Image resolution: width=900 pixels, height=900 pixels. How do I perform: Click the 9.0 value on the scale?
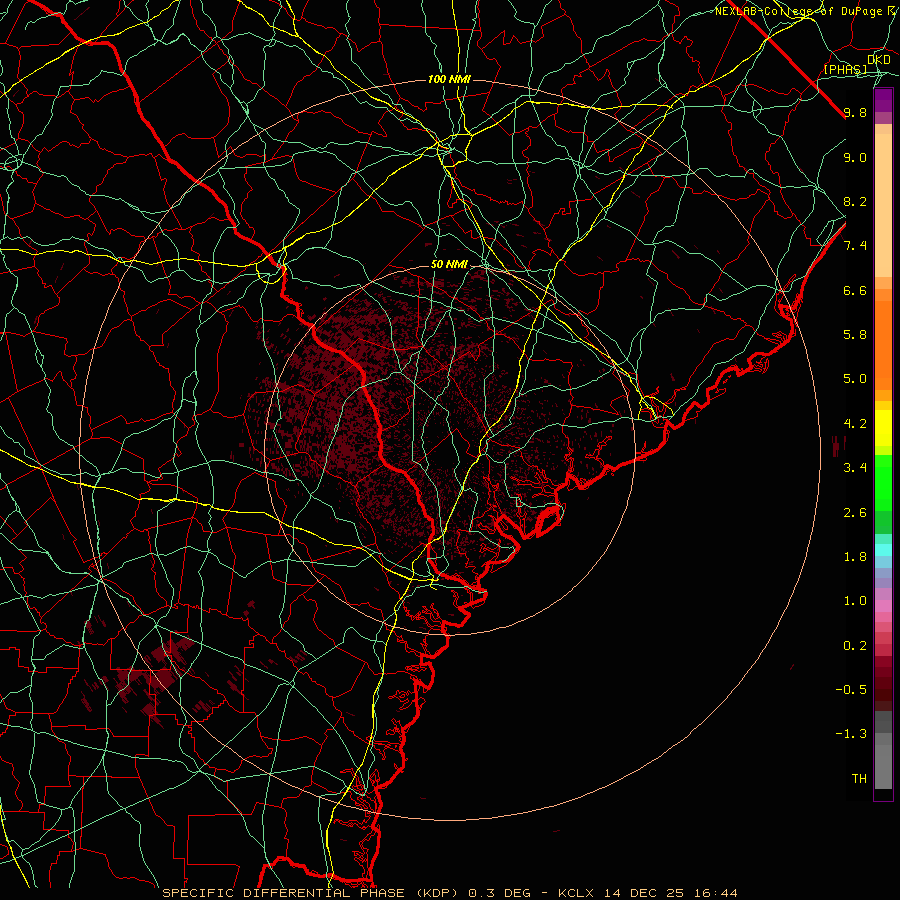point(855,157)
